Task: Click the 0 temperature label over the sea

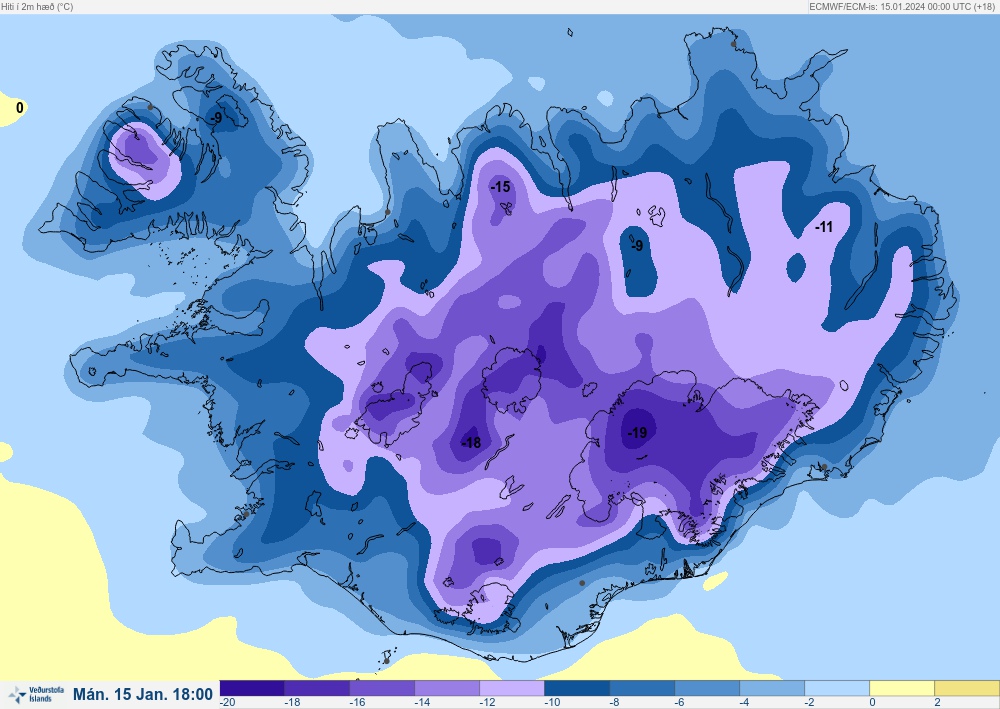Action: click(x=20, y=108)
